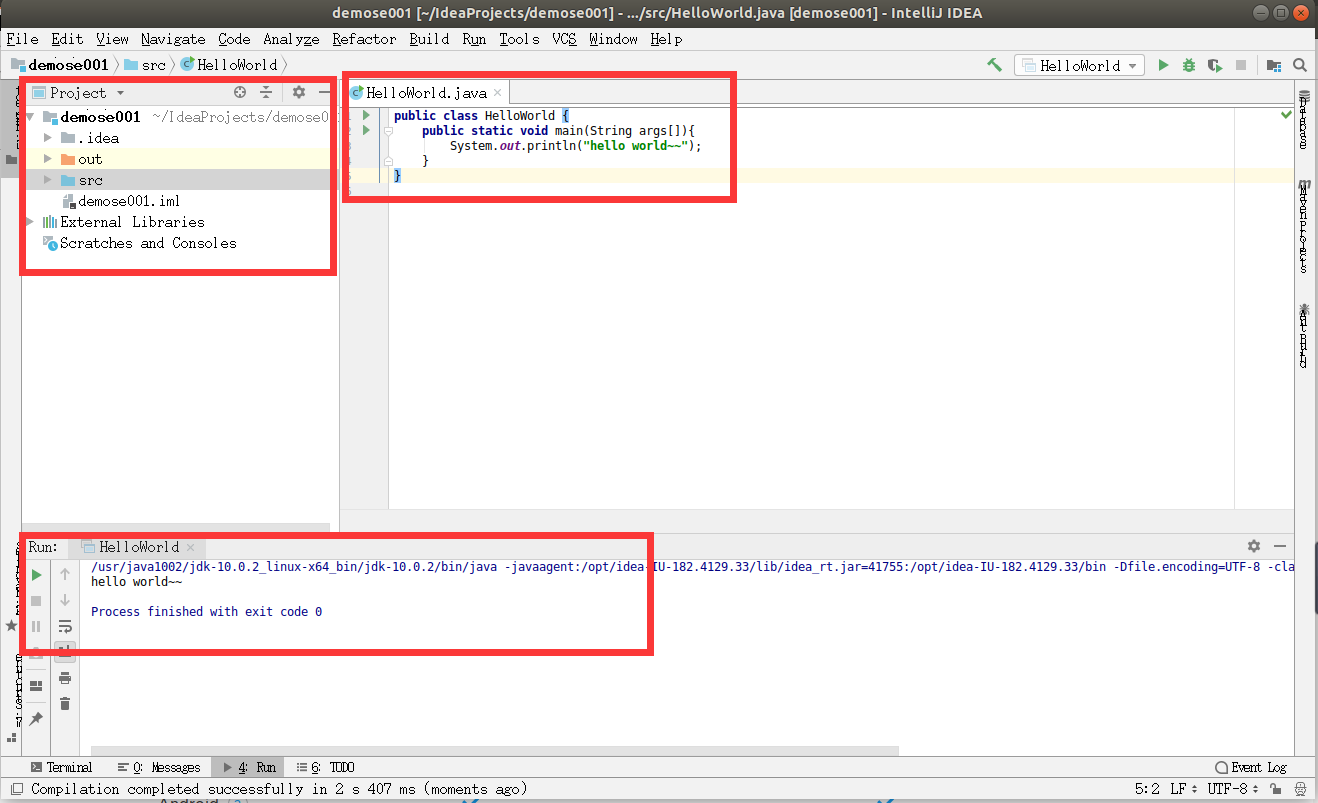The width and height of the screenshot is (1318, 803).
Task: Open the HelloWorld run configuration dropdown
Action: [1079, 65]
